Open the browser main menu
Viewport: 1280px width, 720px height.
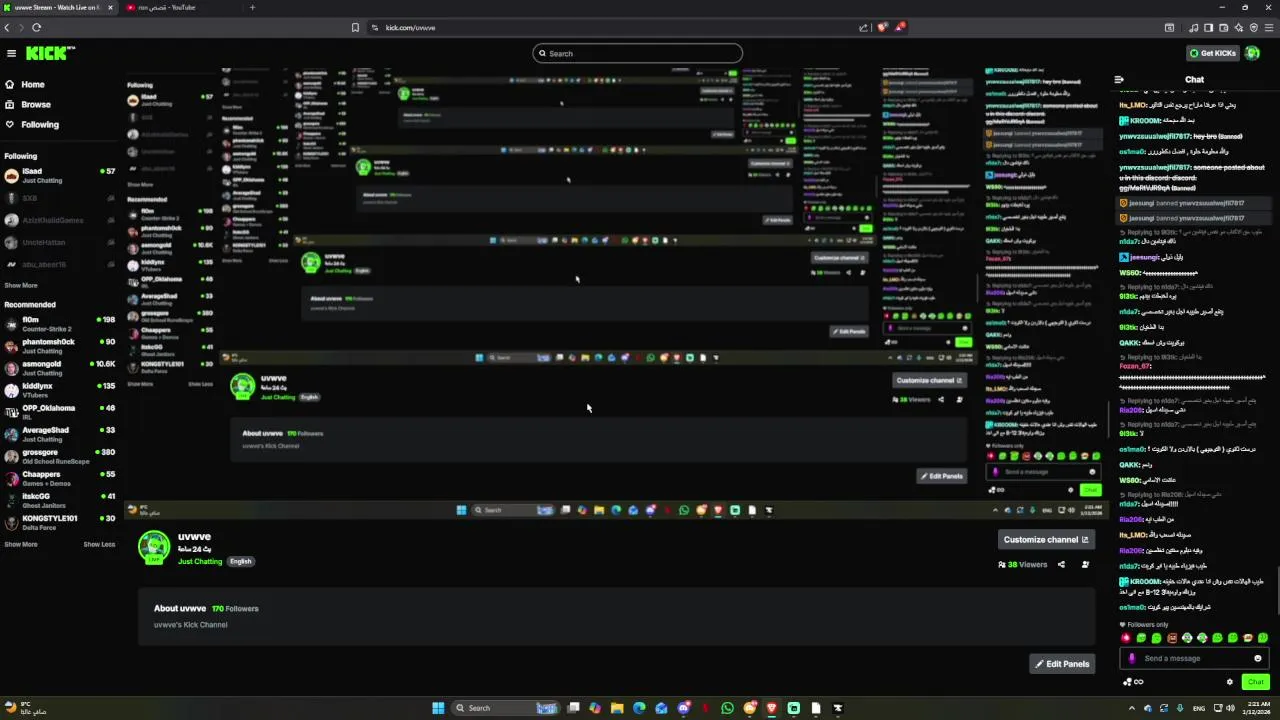[1269, 28]
